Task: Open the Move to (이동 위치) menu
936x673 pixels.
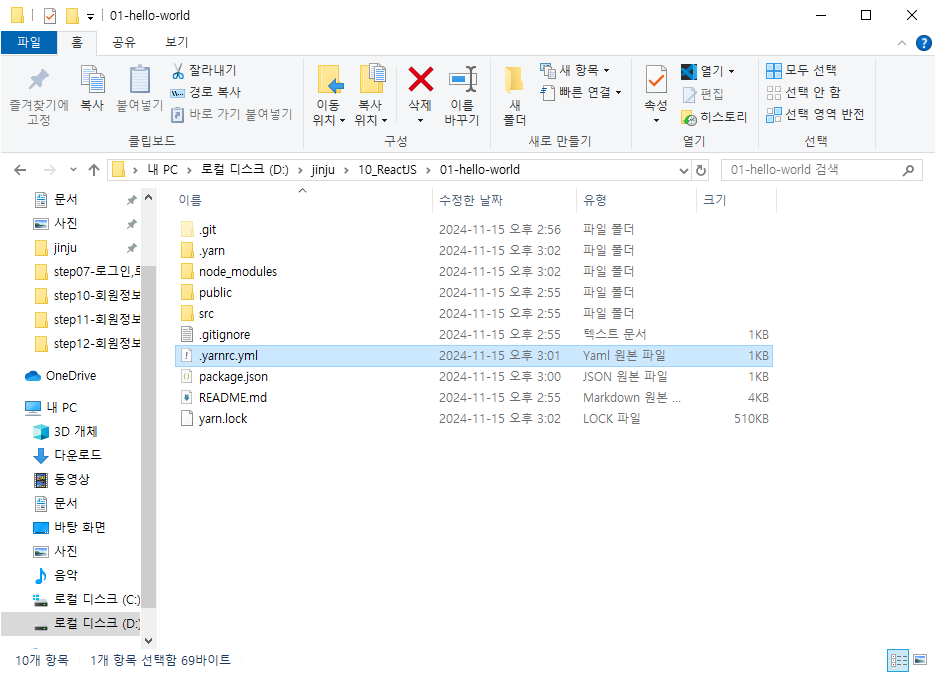Action: (329, 96)
